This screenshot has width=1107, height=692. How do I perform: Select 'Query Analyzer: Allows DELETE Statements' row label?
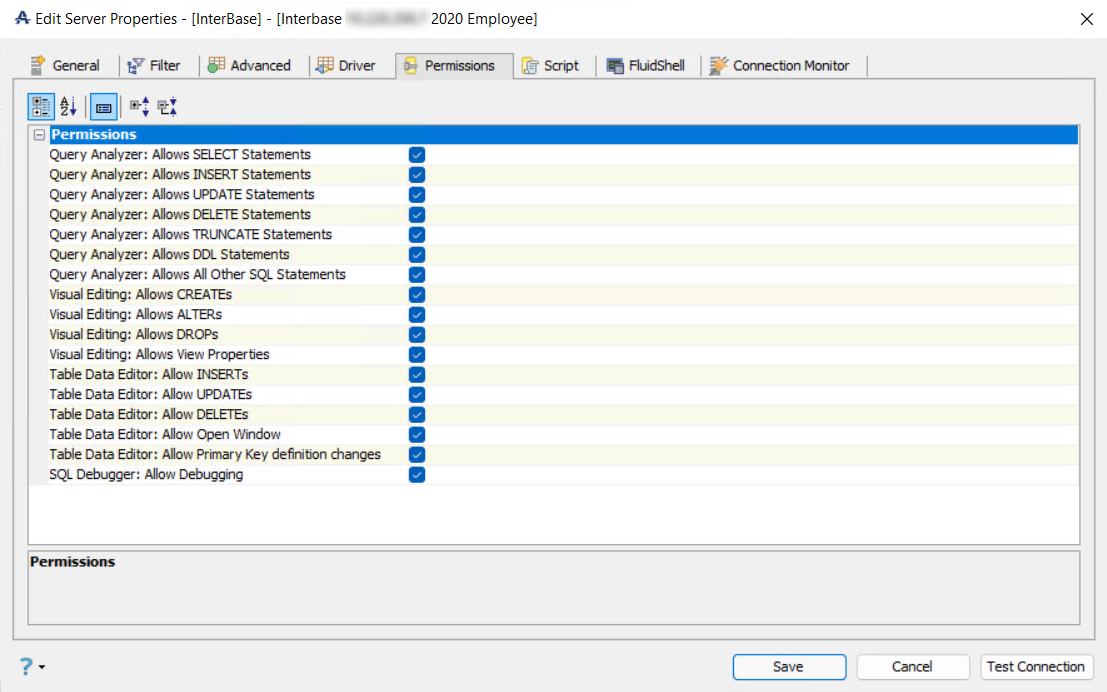180,215
